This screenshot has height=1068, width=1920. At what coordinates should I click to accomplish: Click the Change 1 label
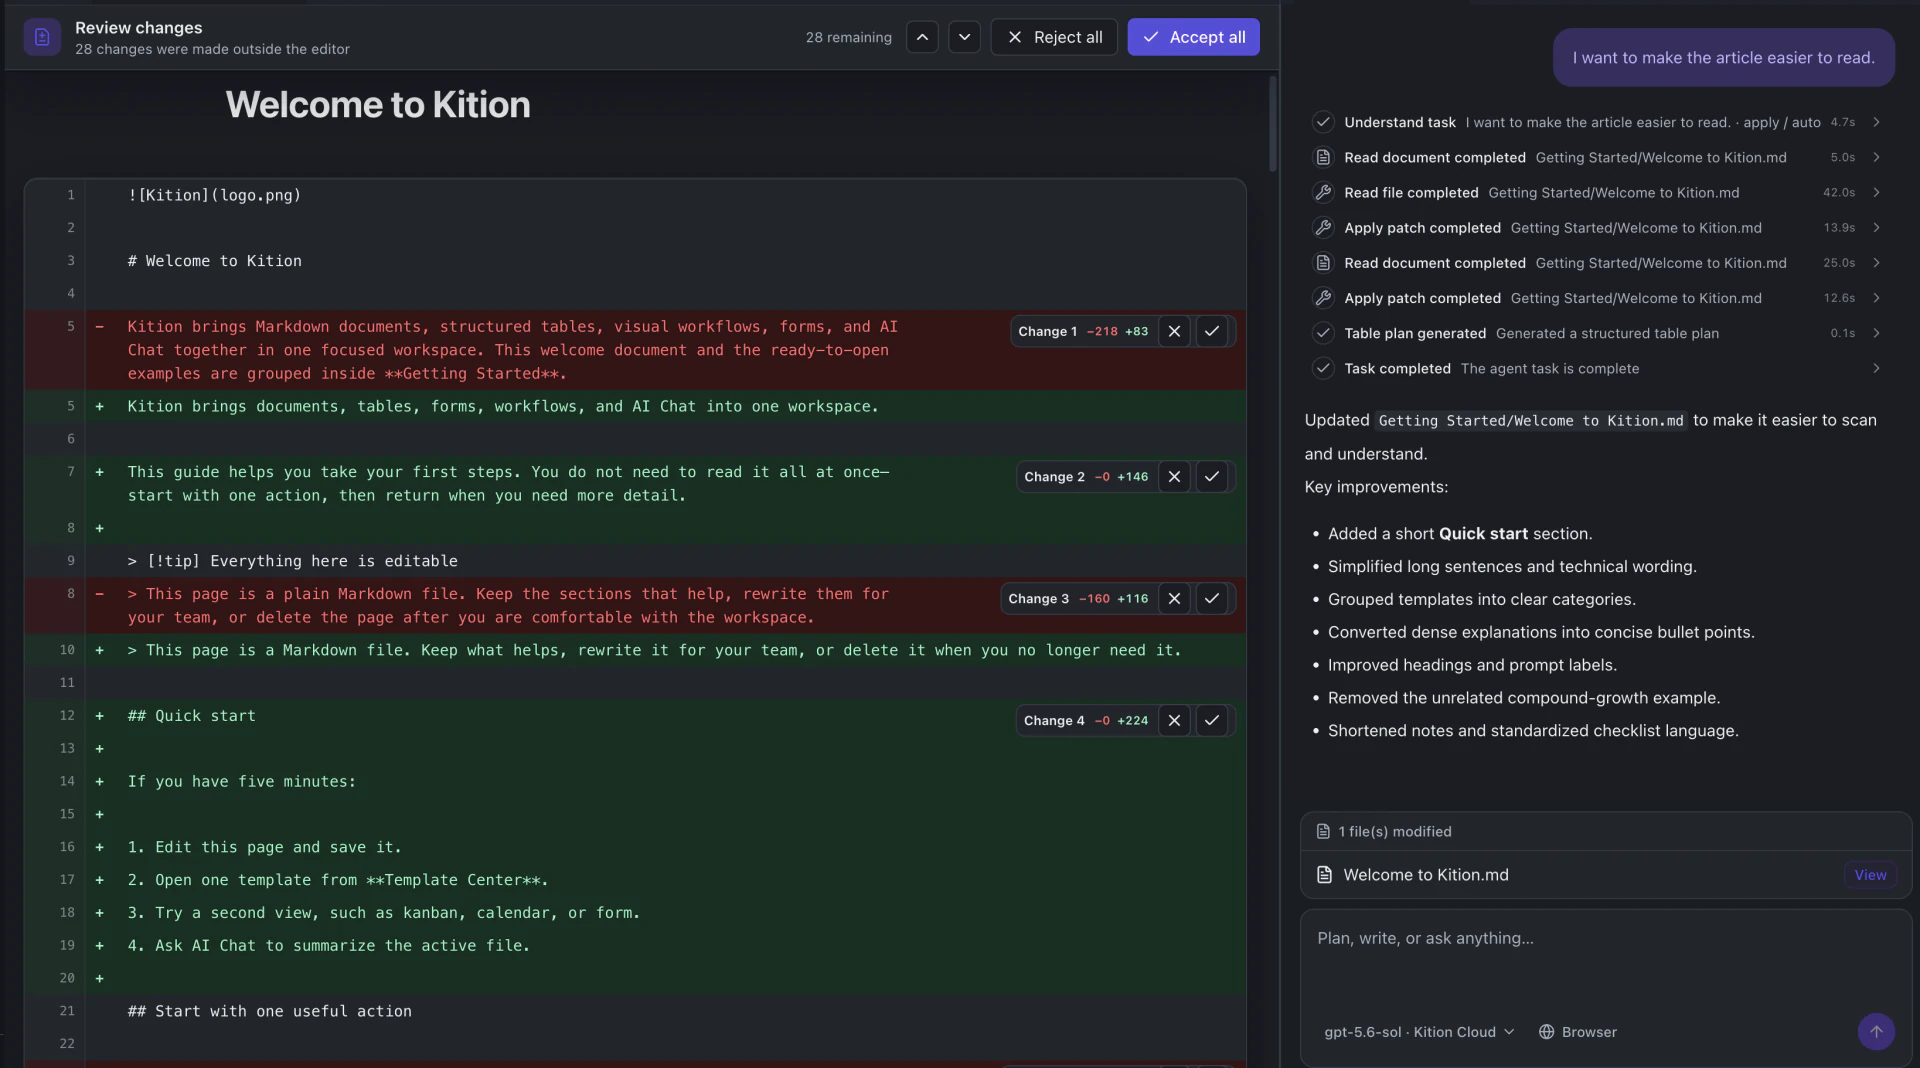[1047, 331]
